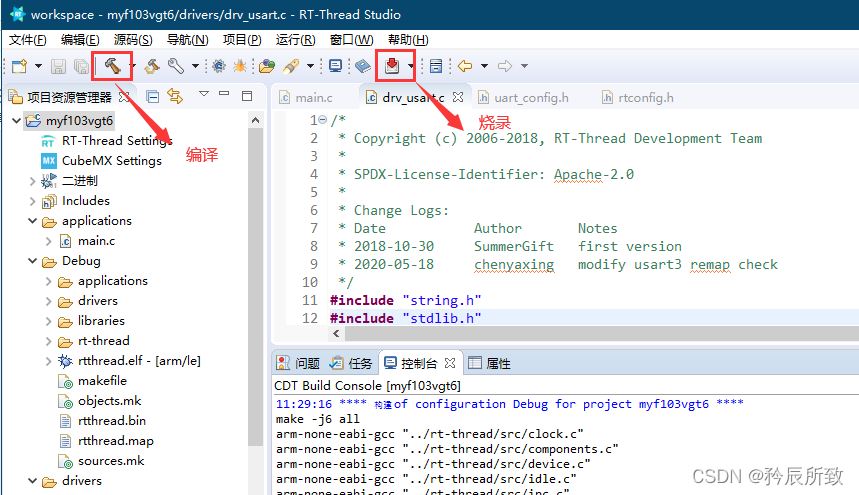This screenshot has width=859, height=495.
Task: Open the Forward arrow history dropdown
Action: tap(524, 66)
